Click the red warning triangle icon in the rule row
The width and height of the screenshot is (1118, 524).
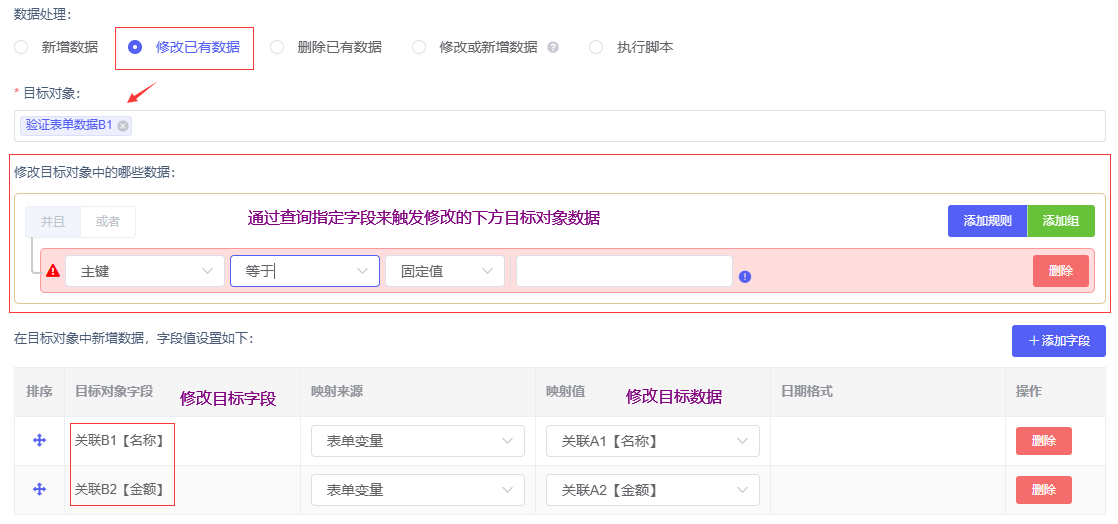(53, 271)
